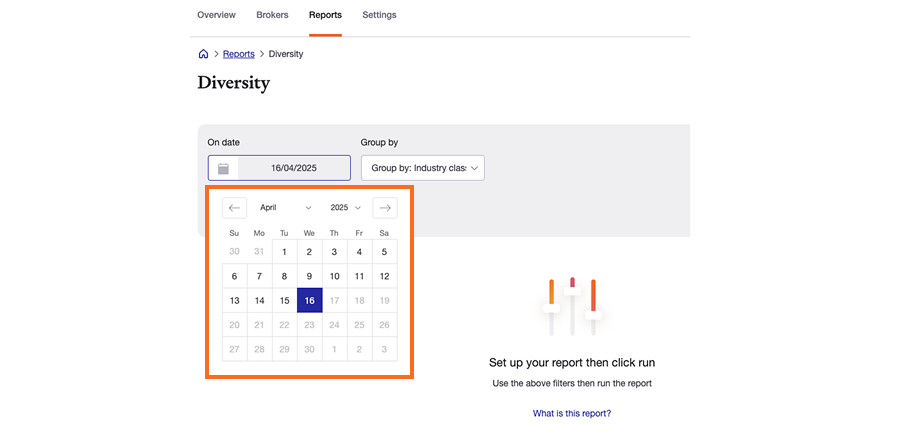Open the Settings tab
The image size is (901, 436).
tap(379, 15)
